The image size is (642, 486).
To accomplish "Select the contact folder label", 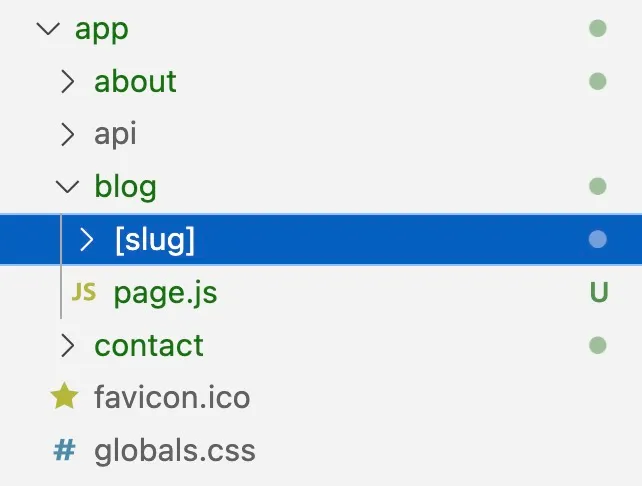I will (x=149, y=346).
